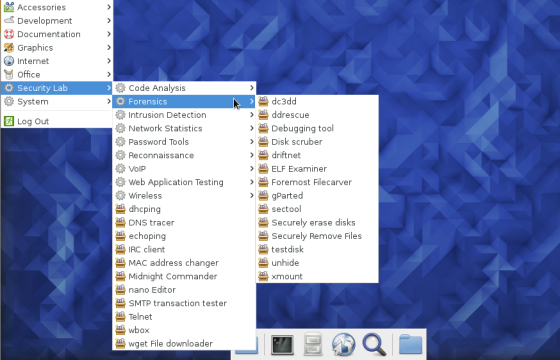The height and width of the screenshot is (360, 560).
Task: Open ddrescue entry
Action: click(317, 115)
